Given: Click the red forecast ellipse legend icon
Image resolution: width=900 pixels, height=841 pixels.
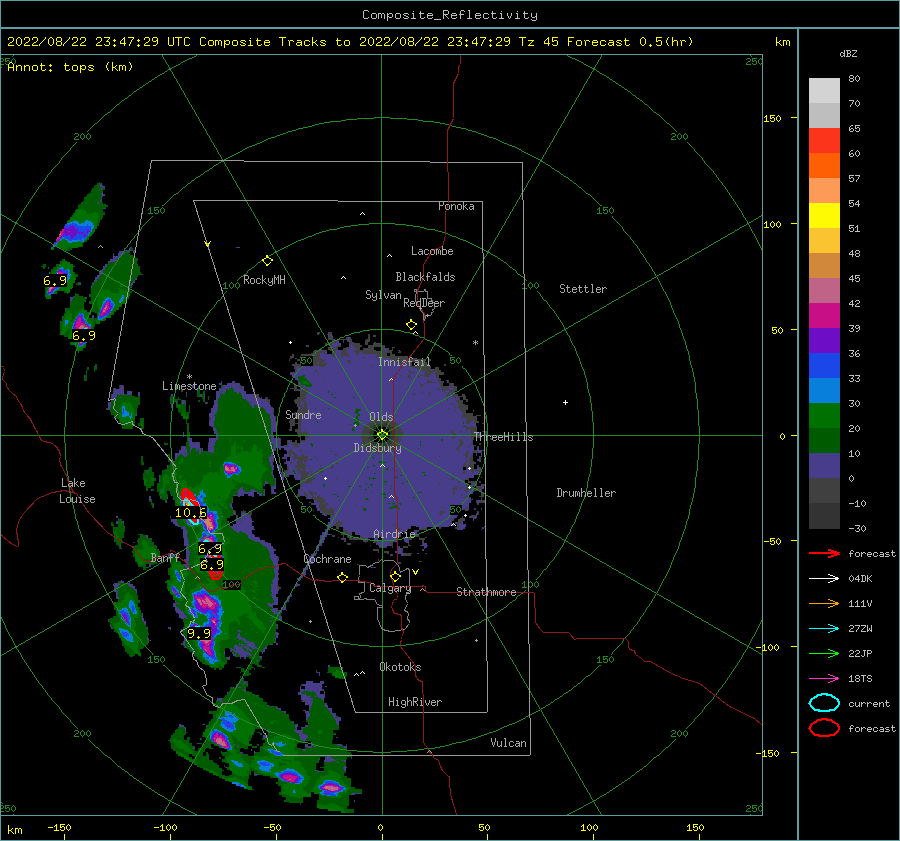Looking at the screenshot, I should [824, 728].
